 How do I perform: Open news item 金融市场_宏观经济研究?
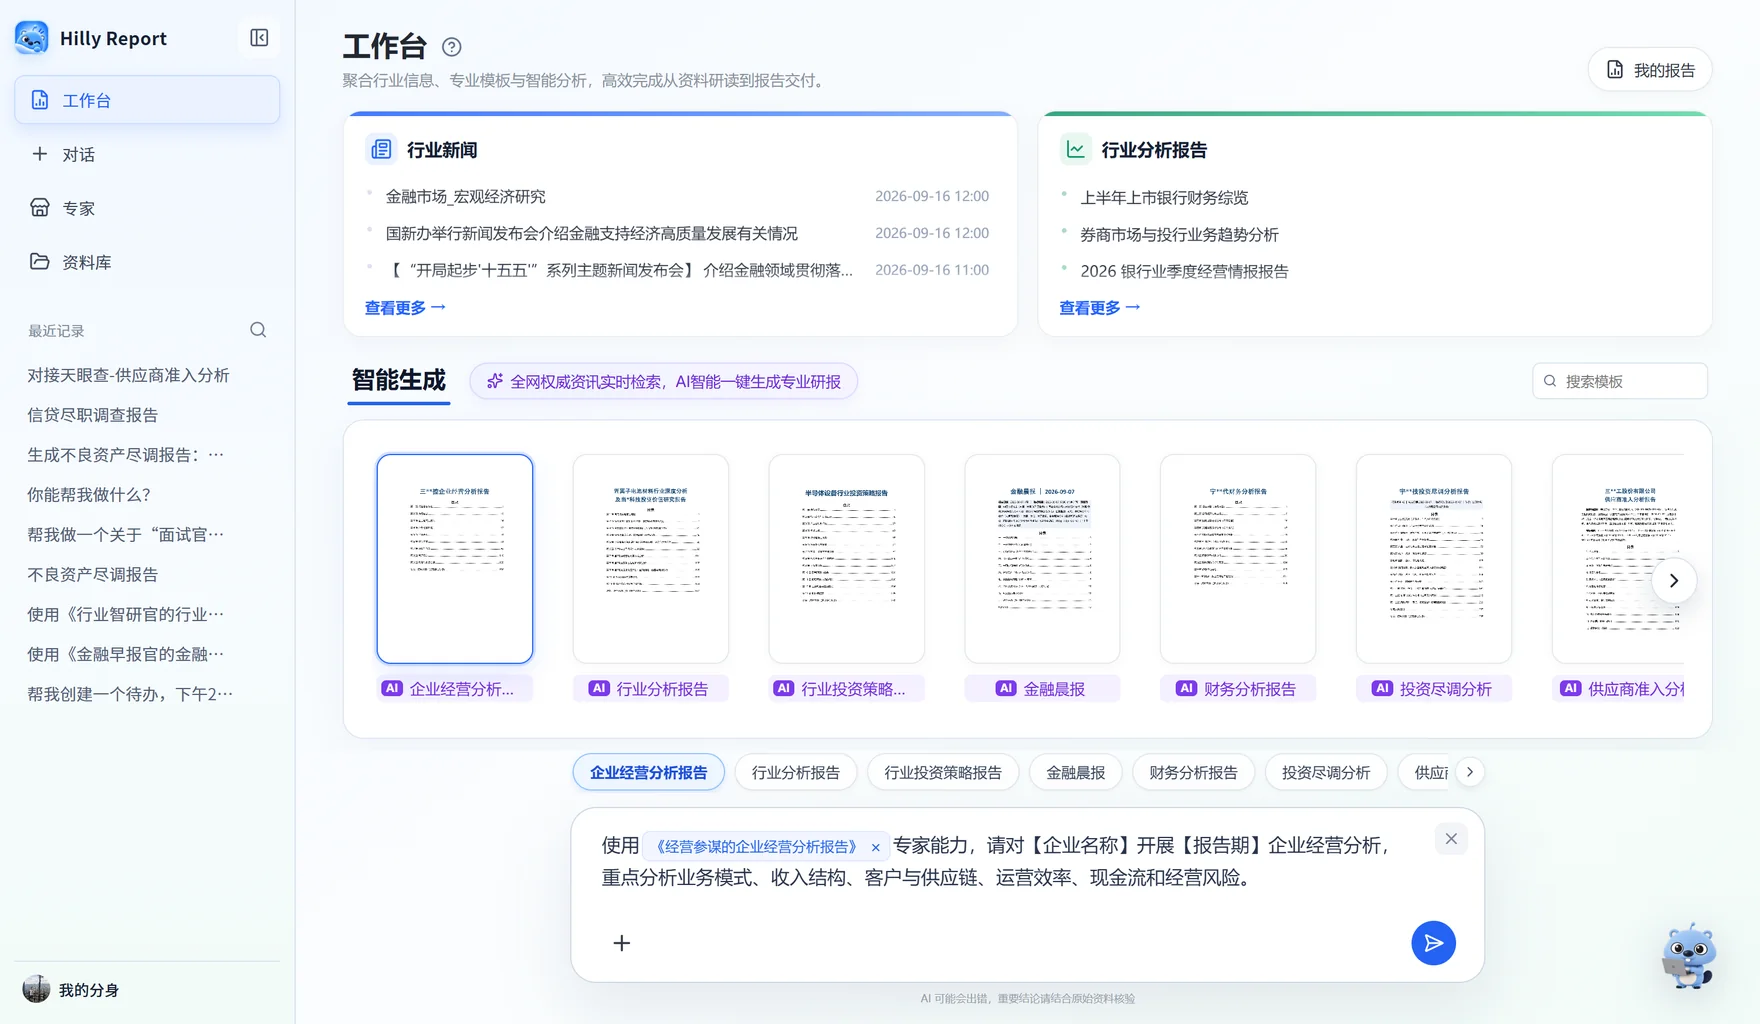pyautogui.click(x=466, y=197)
